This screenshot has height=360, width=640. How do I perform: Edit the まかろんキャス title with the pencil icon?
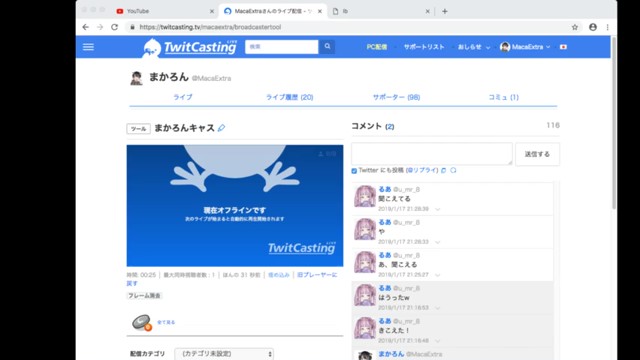(221, 128)
